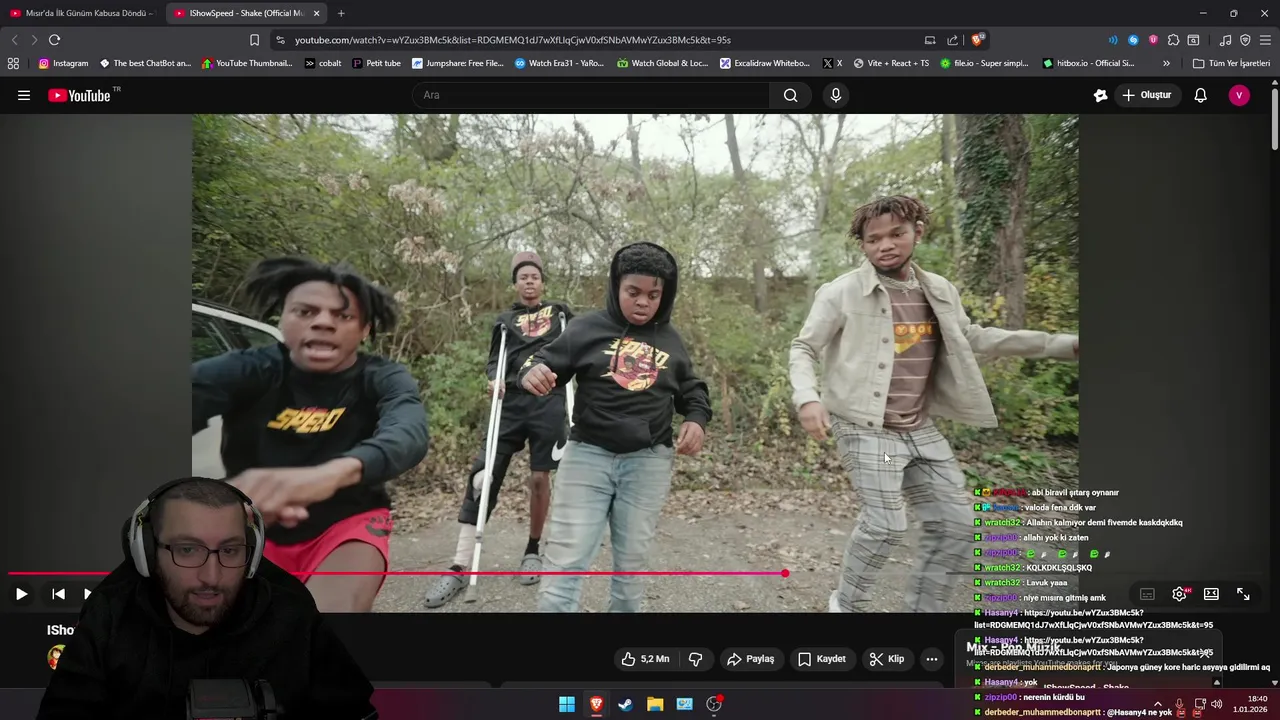Open the three-dot more actions menu
This screenshot has width=1280, height=720.
[932, 659]
